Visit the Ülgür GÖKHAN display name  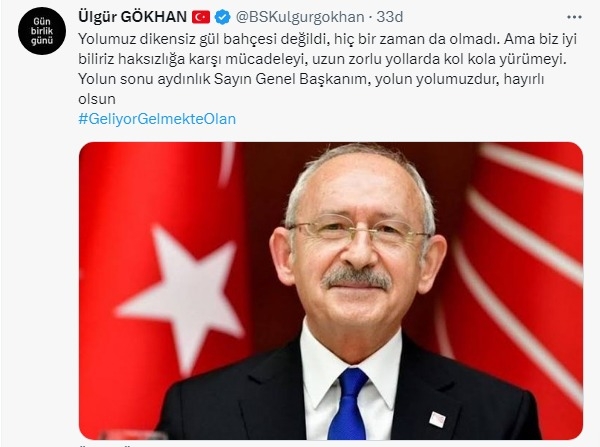pos(132,17)
